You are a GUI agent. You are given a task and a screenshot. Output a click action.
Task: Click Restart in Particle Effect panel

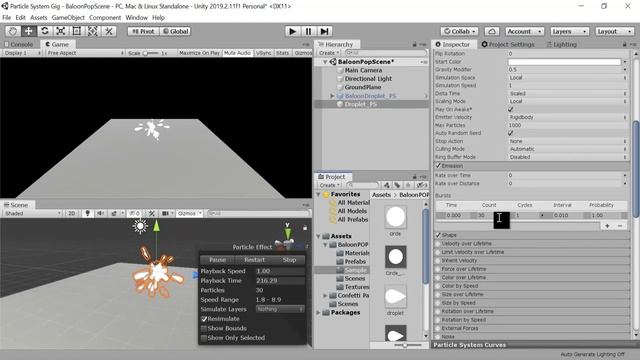point(254,260)
